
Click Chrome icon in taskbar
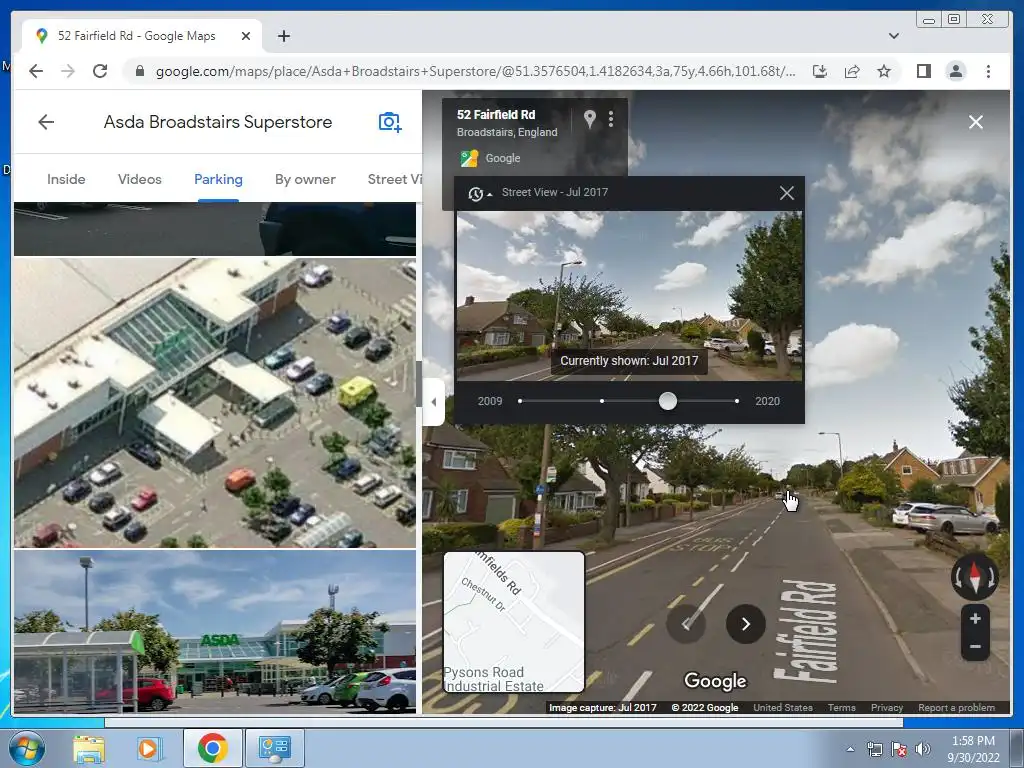(x=212, y=748)
